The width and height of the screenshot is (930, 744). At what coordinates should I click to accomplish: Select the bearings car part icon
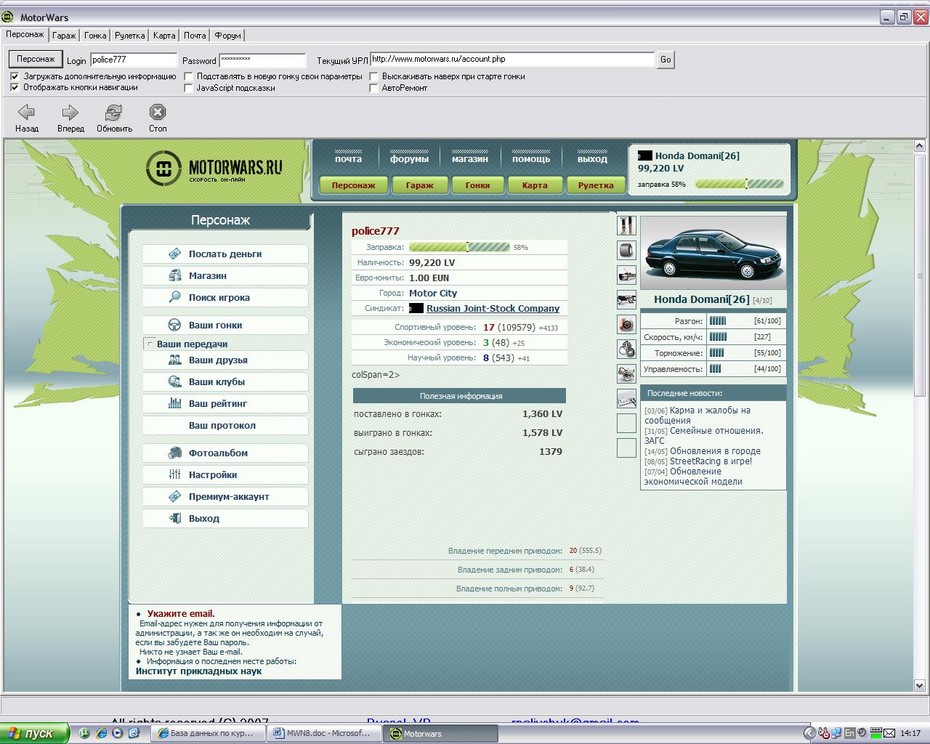626,349
